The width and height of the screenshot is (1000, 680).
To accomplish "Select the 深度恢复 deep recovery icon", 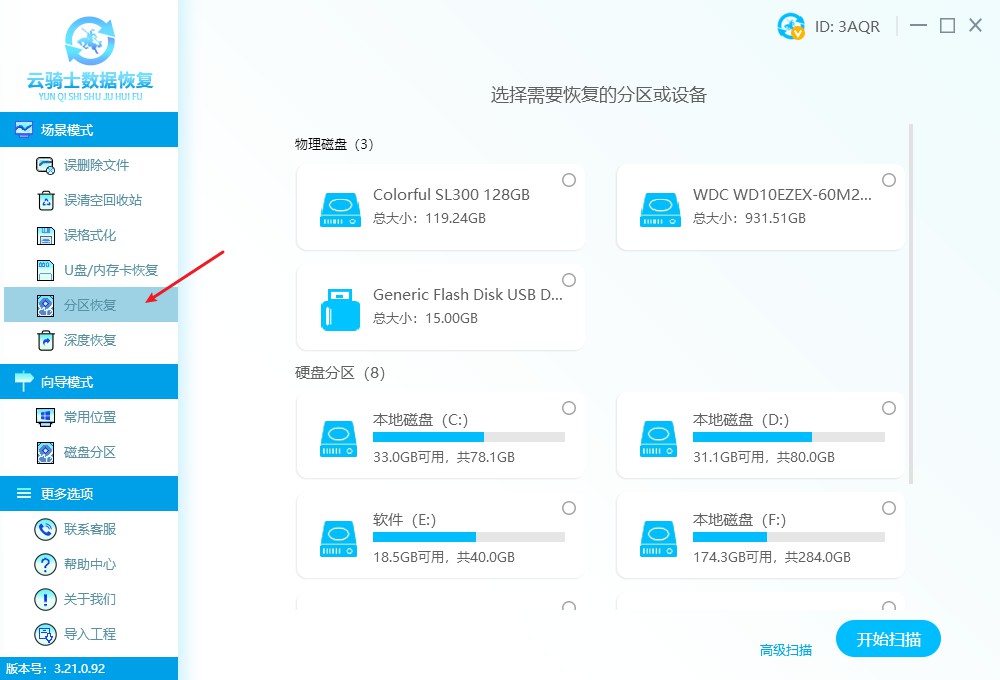I will coord(44,339).
